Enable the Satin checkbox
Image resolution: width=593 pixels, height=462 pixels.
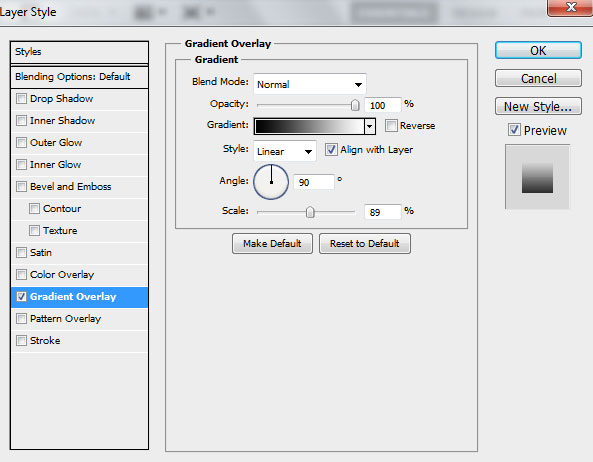coord(22,252)
